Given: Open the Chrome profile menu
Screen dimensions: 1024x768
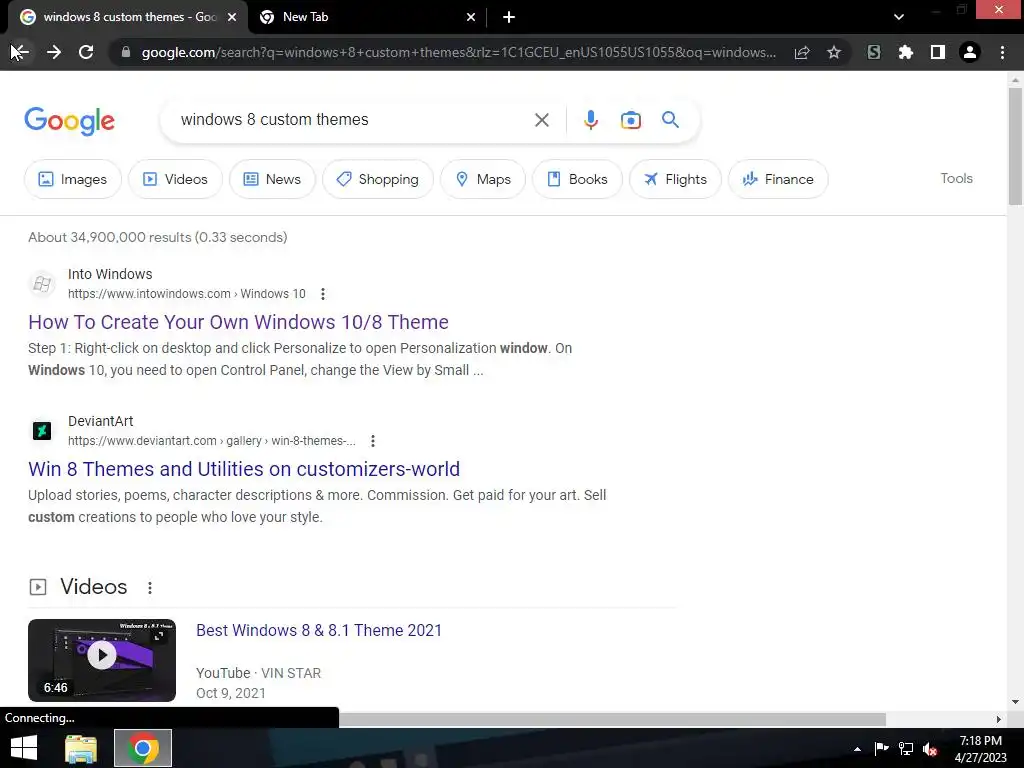Looking at the screenshot, I should tap(970, 52).
